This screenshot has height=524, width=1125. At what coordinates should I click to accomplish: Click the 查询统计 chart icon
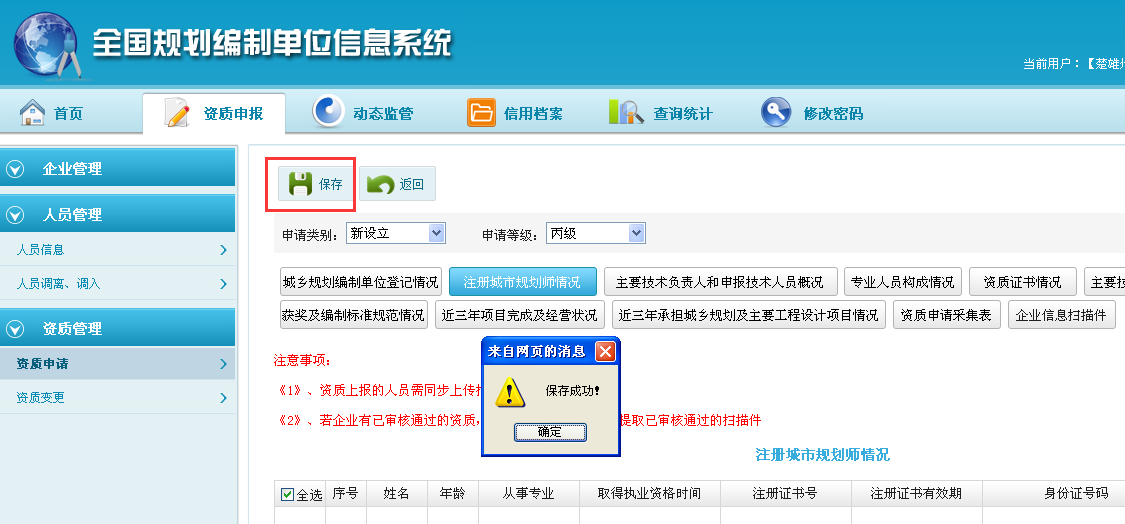pos(626,113)
